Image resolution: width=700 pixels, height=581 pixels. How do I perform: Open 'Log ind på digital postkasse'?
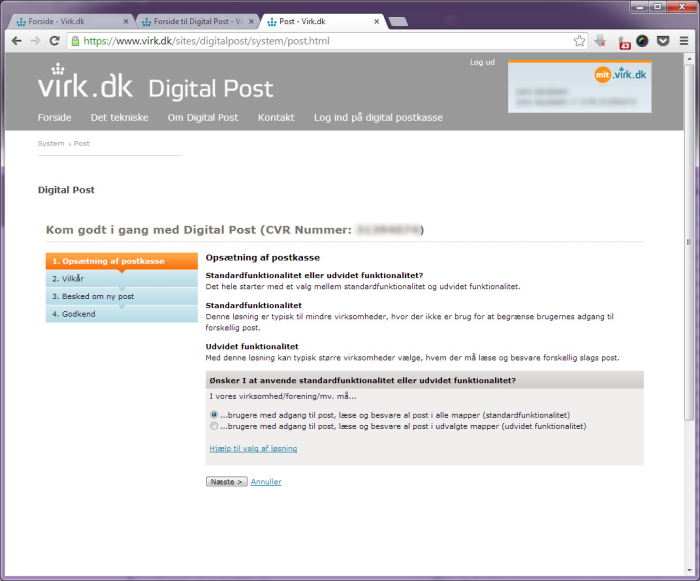point(378,117)
